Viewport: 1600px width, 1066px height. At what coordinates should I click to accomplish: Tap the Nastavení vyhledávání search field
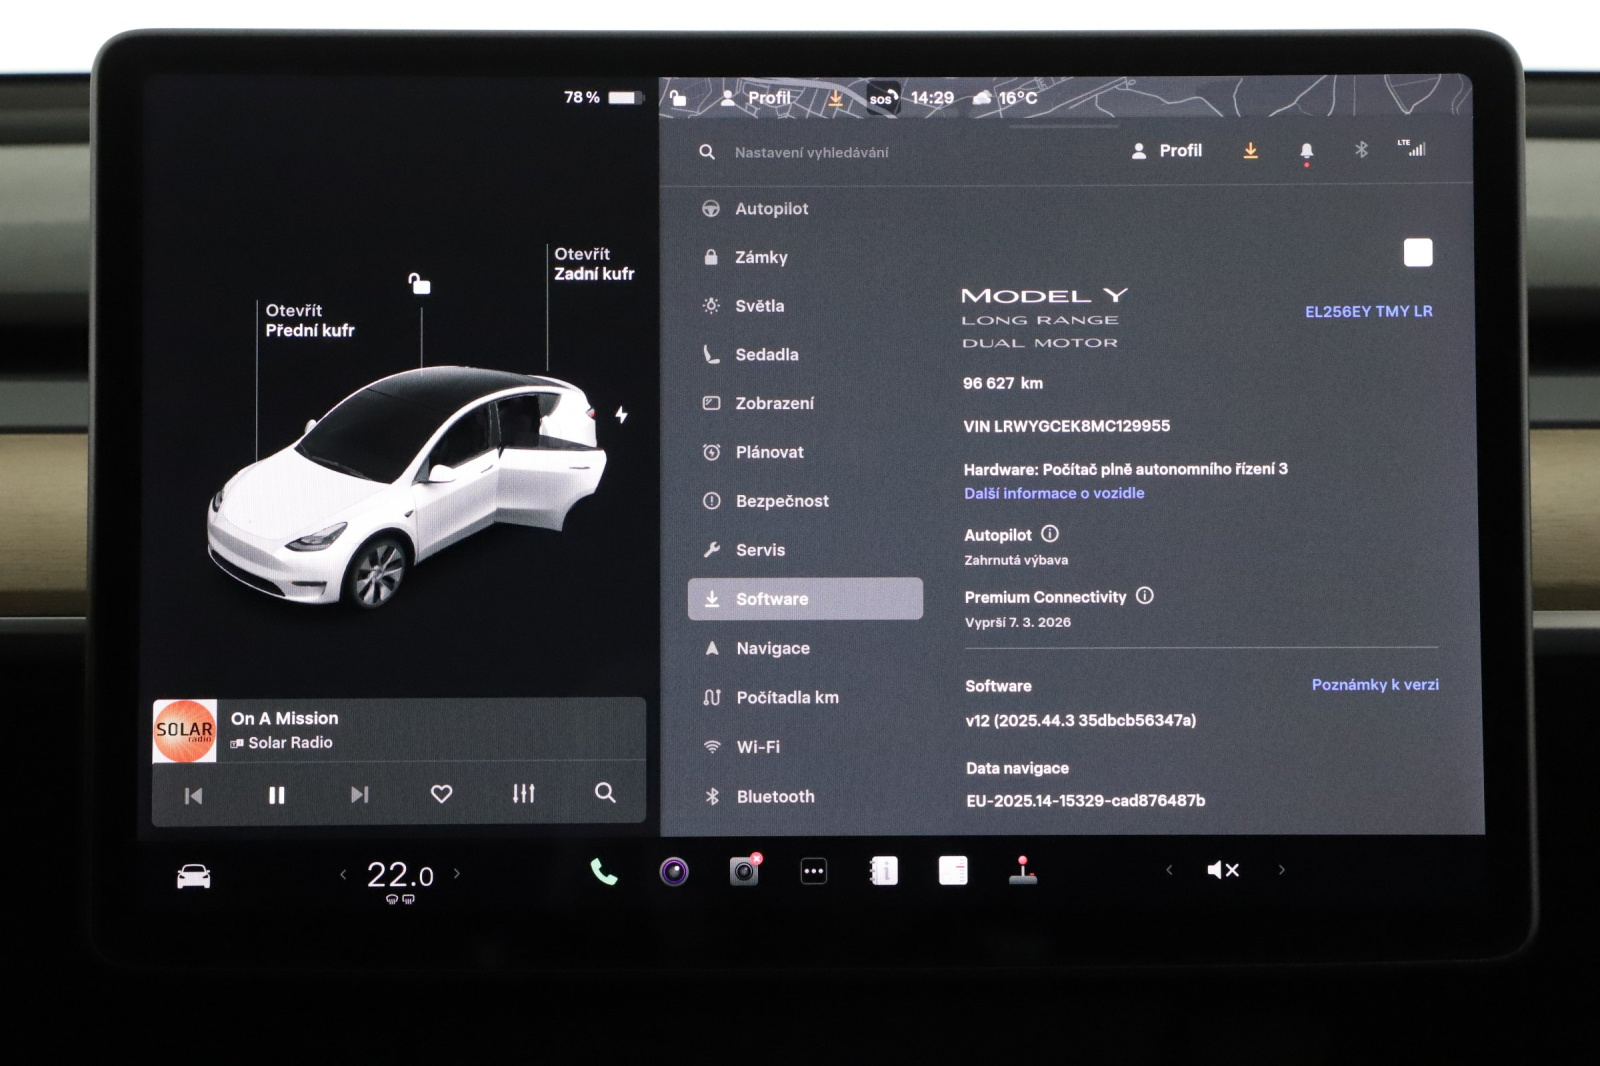pos(811,153)
